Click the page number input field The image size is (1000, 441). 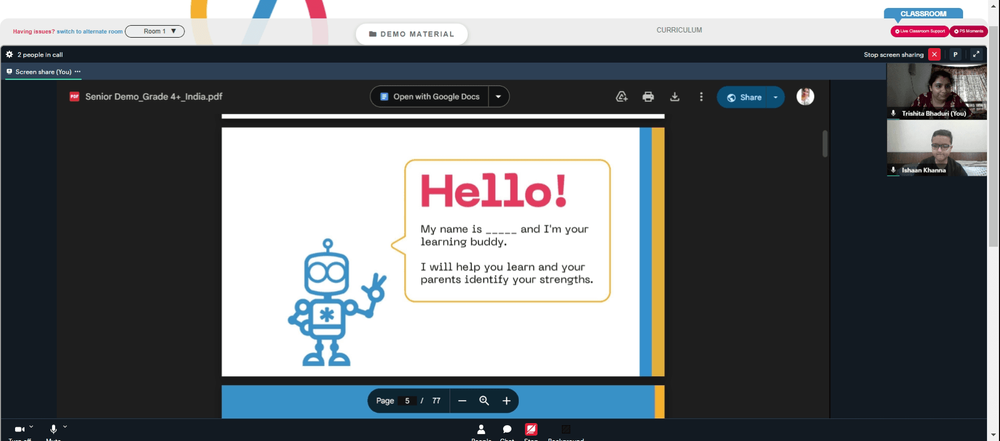407,401
